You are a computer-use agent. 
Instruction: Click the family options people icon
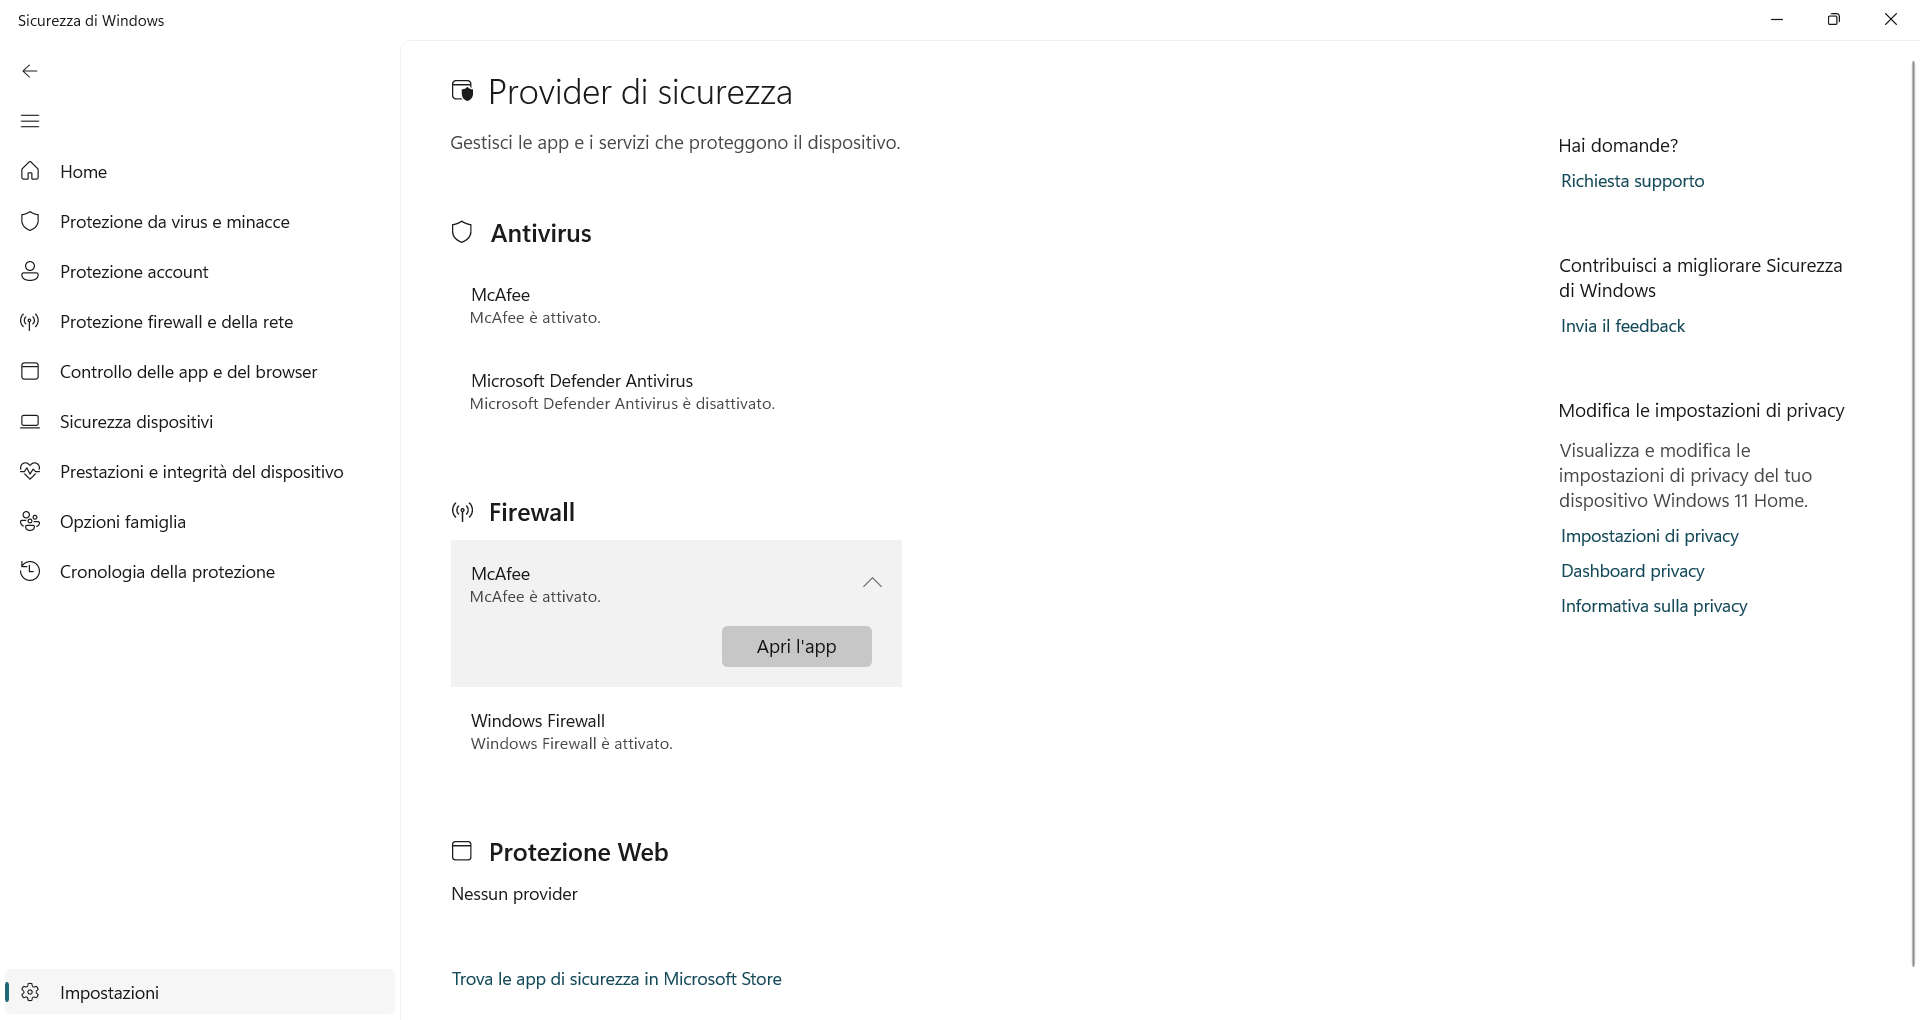[30, 521]
